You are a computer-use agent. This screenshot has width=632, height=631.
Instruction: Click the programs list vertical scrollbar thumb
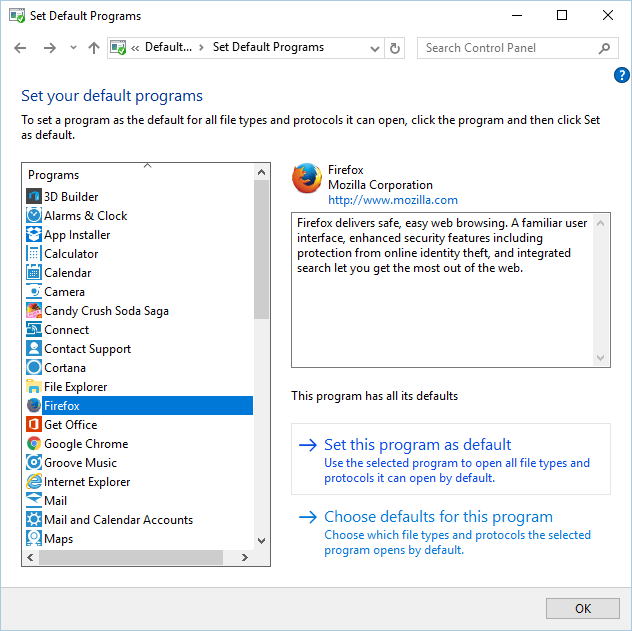pyautogui.click(x=261, y=249)
